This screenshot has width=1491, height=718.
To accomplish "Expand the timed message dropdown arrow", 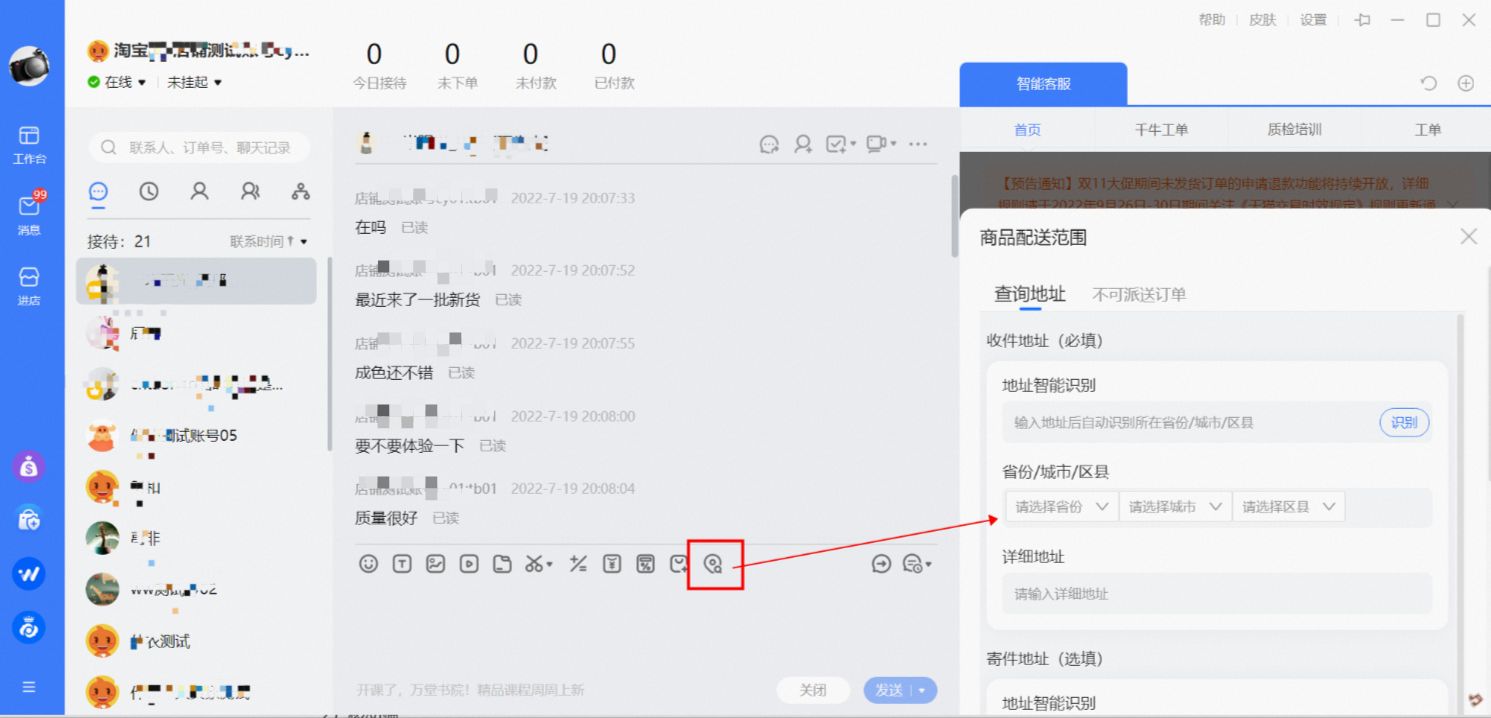I will click(929, 565).
